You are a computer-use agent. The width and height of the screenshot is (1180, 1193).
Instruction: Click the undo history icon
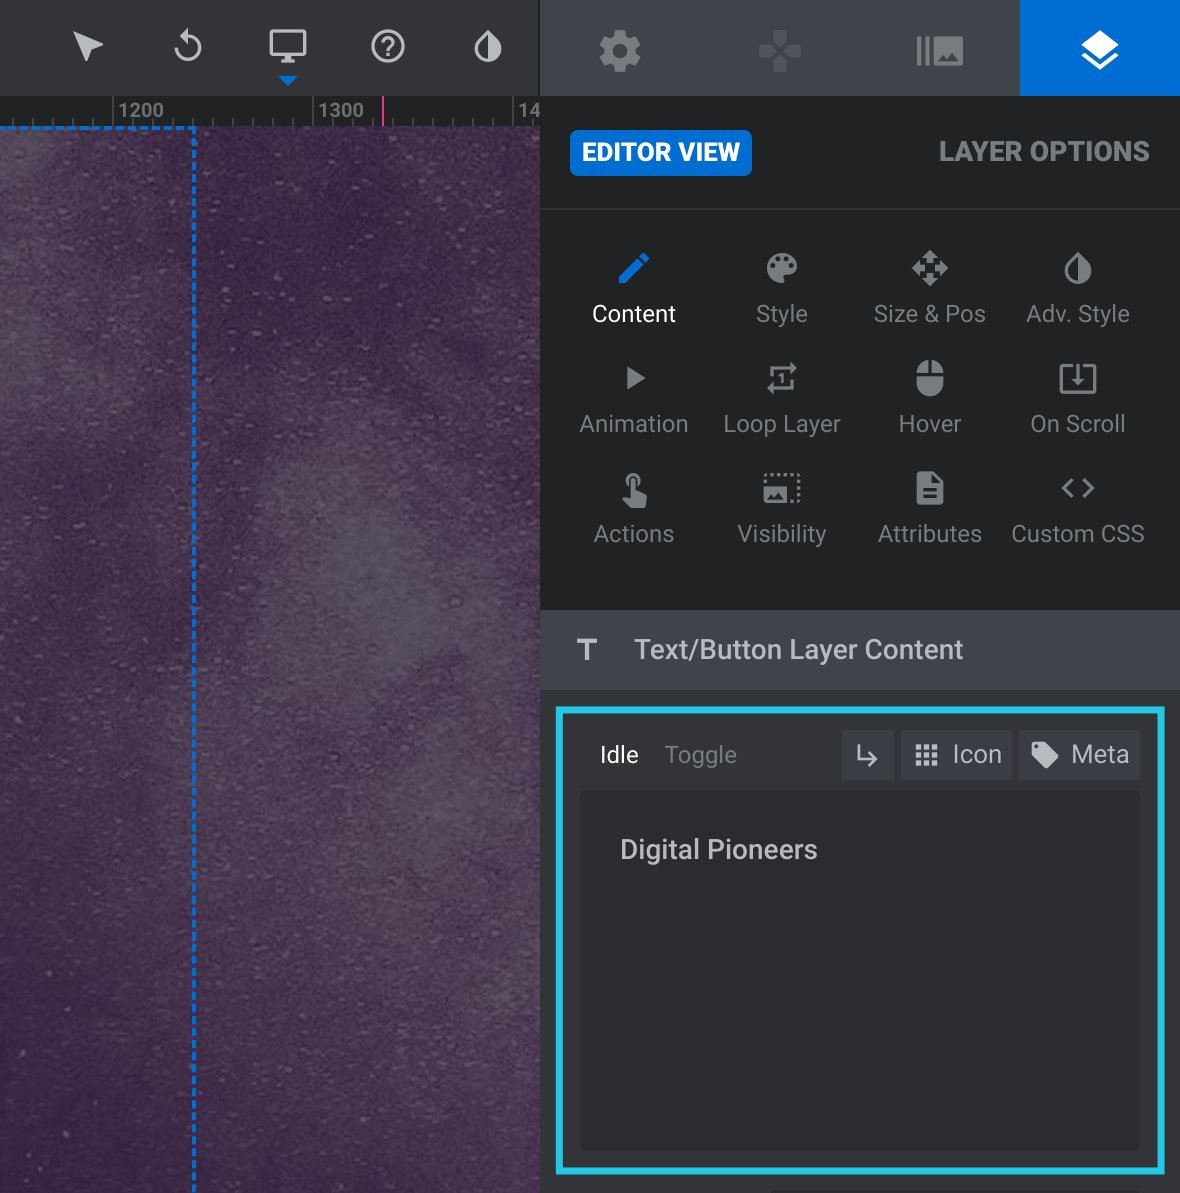[187, 46]
